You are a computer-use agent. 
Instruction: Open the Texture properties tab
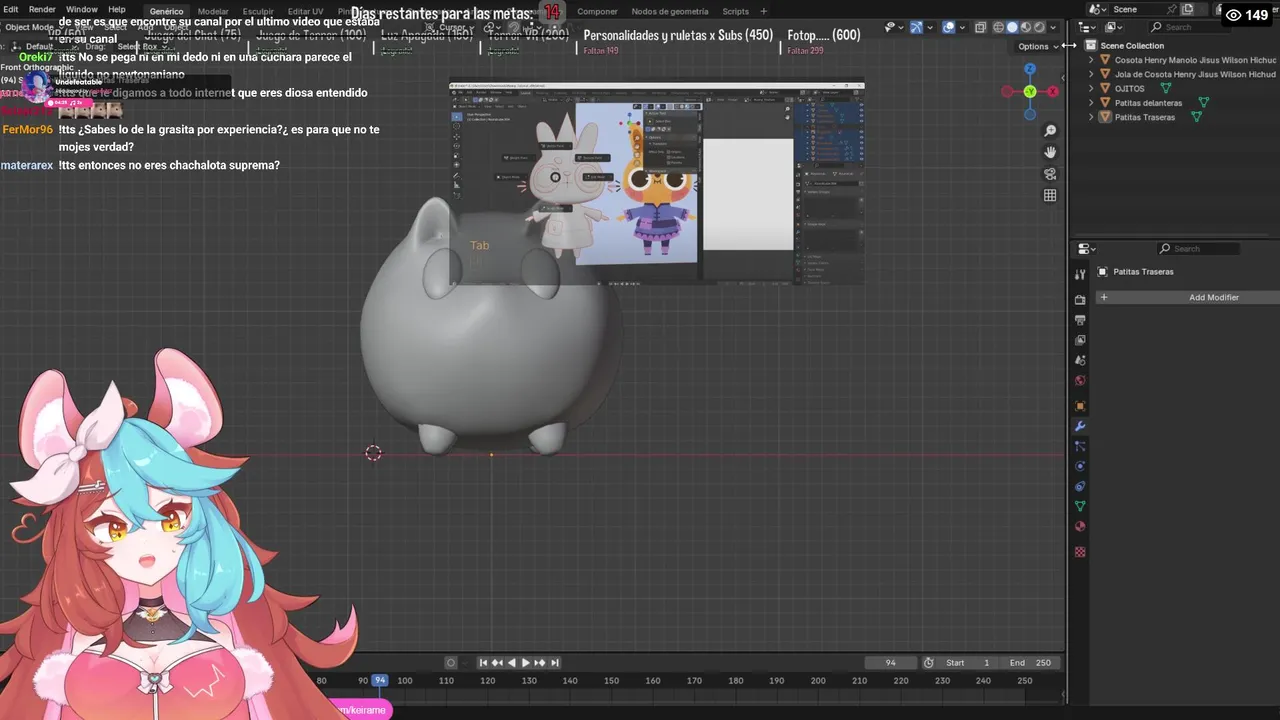1080,552
